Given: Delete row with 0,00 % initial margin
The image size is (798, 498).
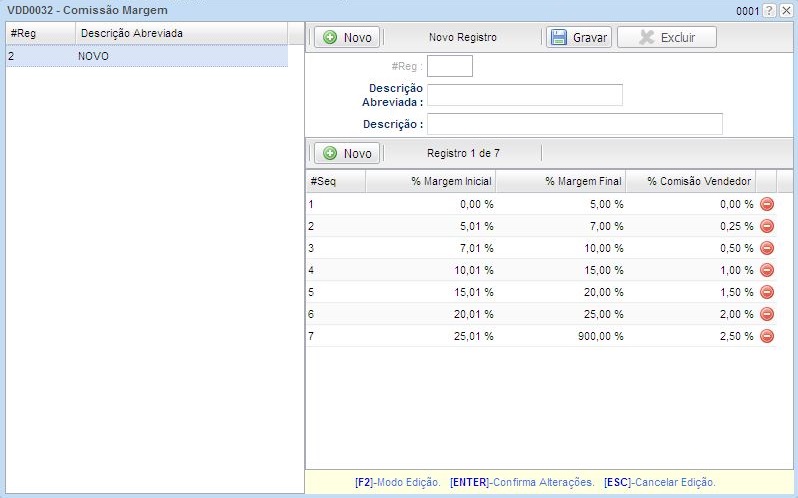Looking at the screenshot, I should 767,204.
